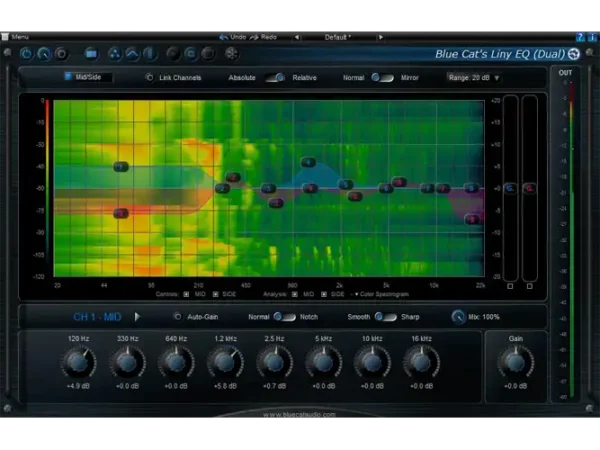Select red EQ point 1 on lower graph
Image resolution: width=600 pixels, height=450 pixels.
pyautogui.click(x=121, y=214)
